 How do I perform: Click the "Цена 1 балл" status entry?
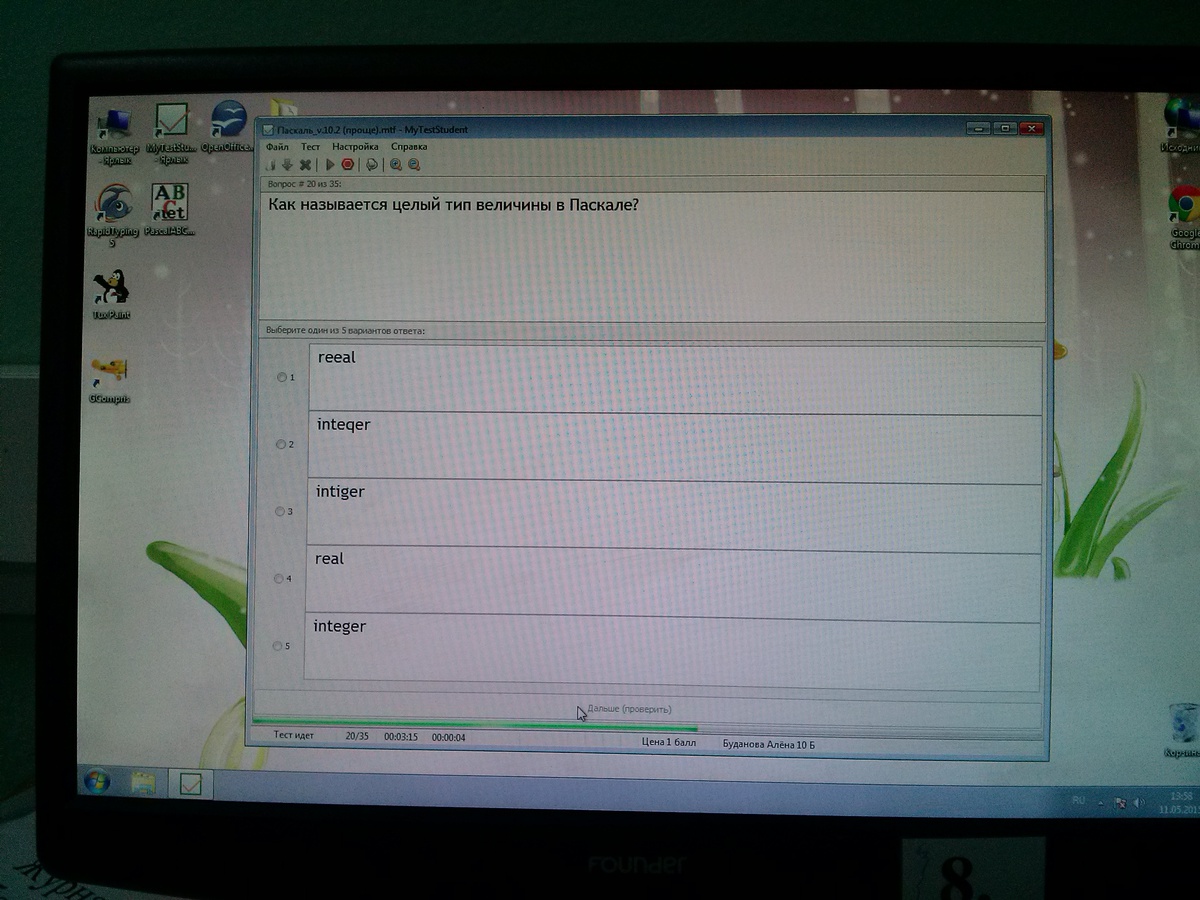pos(669,743)
